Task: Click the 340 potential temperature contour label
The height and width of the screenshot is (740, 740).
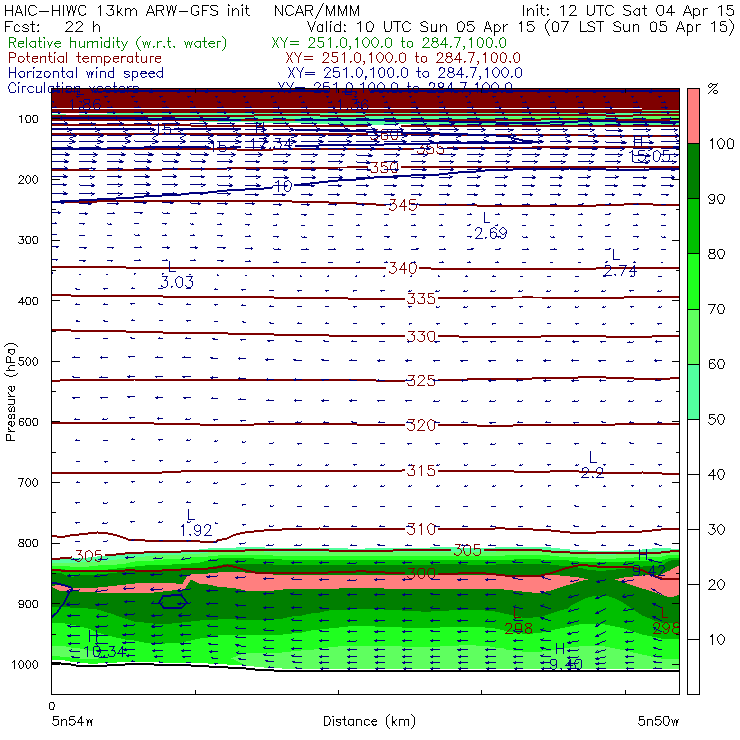Action: pos(403,268)
